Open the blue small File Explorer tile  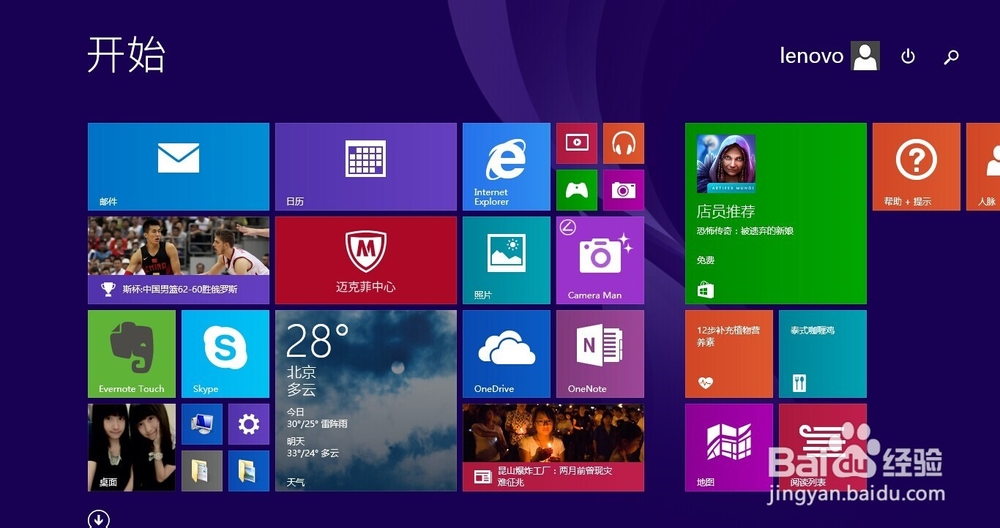(x=249, y=471)
